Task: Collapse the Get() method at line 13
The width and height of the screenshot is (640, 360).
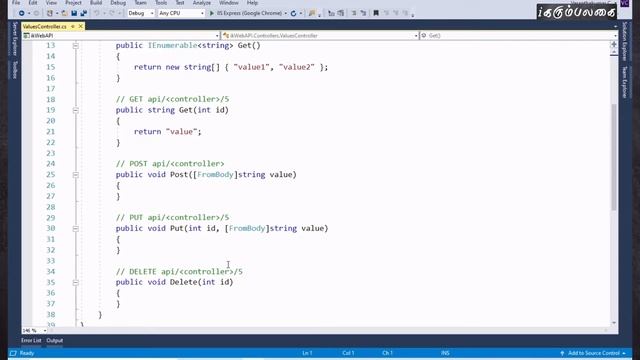Action: click(x=76, y=46)
